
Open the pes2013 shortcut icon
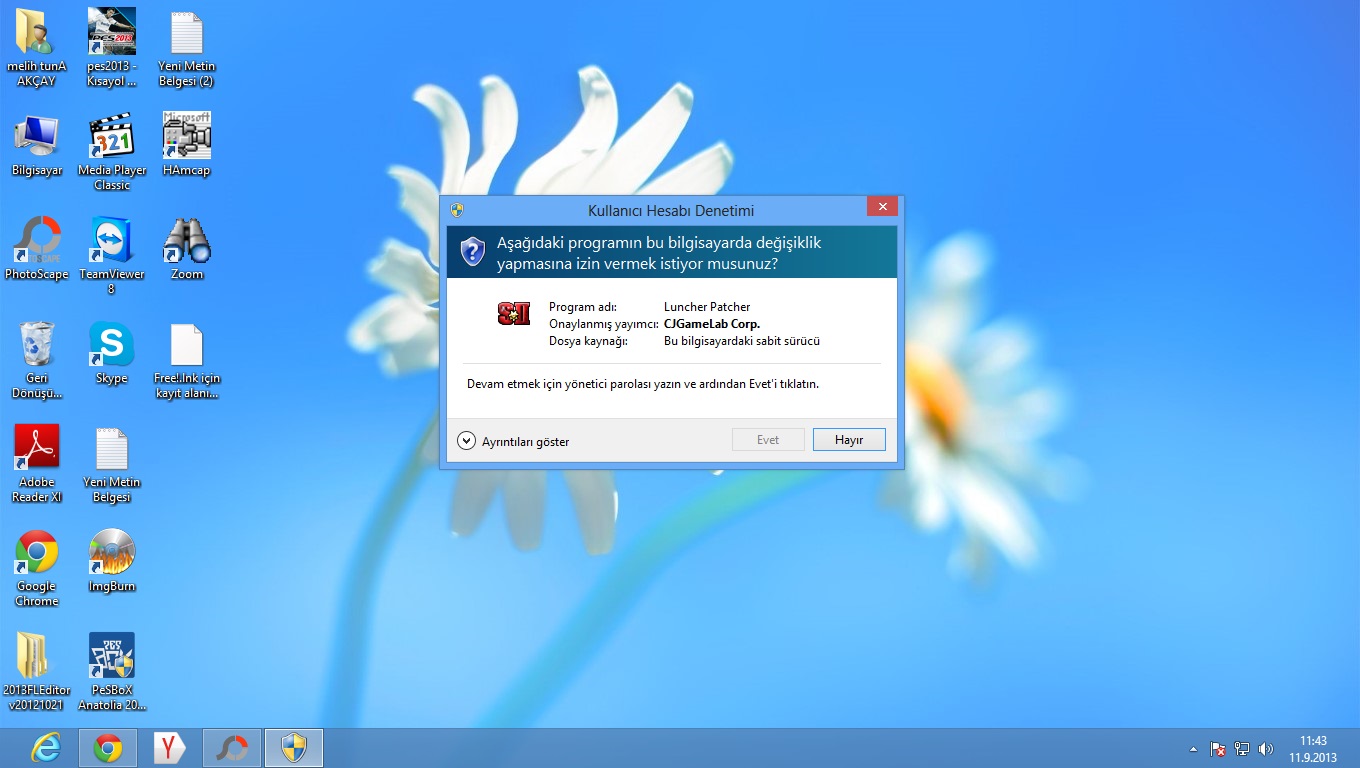click(x=112, y=34)
